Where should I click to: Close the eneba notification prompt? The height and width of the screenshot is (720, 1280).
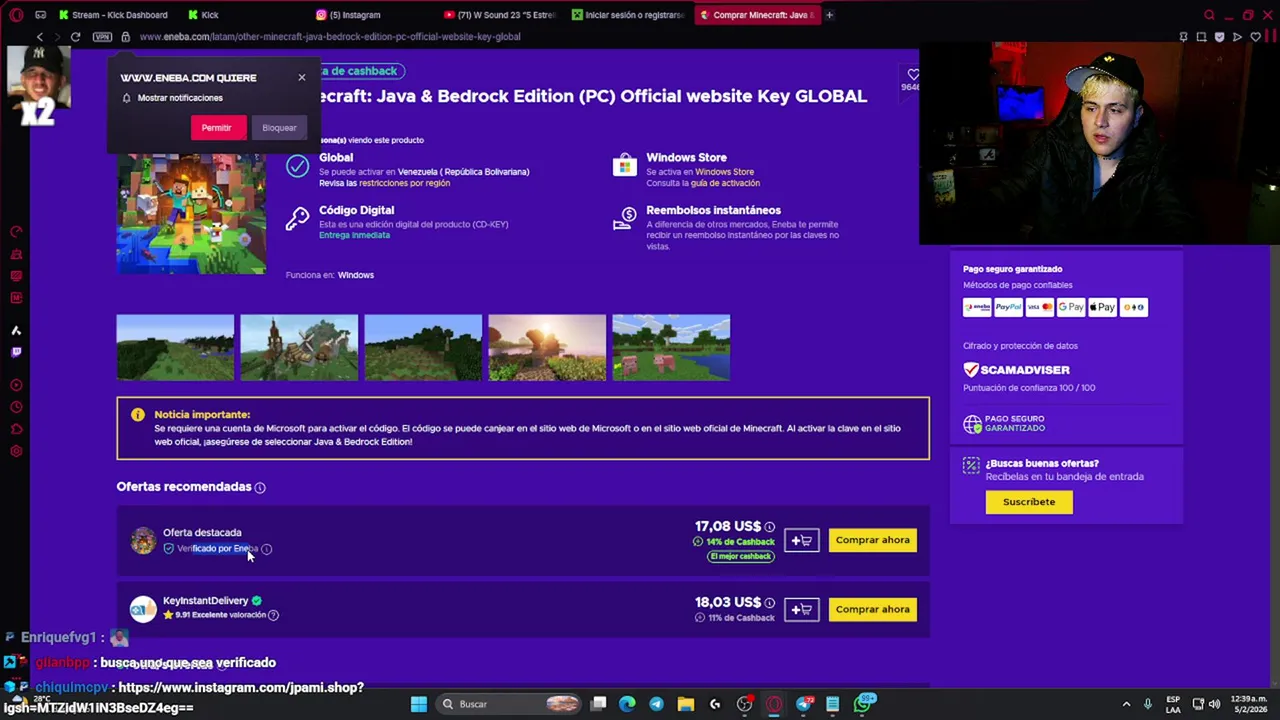(302, 77)
